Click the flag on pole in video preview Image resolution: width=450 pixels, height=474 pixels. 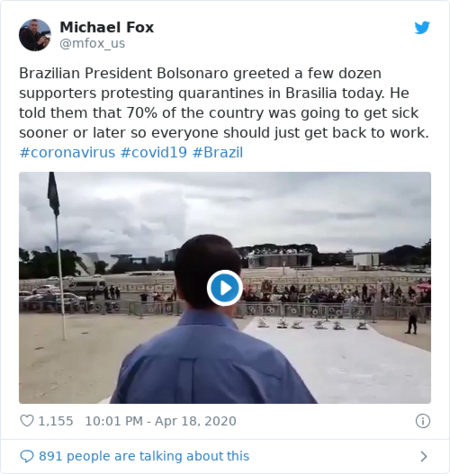coord(54,194)
